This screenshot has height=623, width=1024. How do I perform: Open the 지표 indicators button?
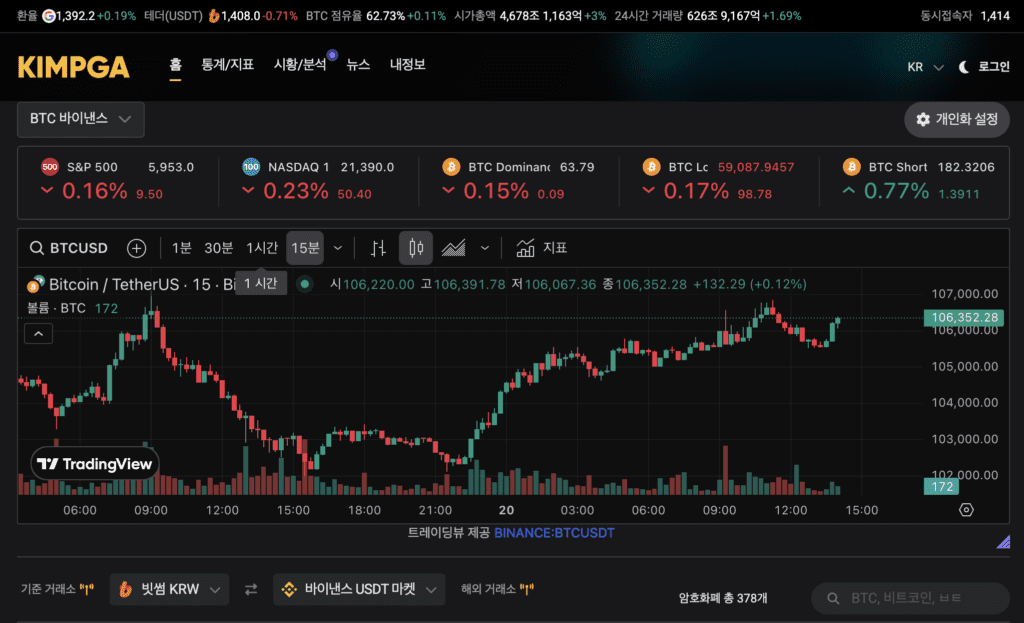(x=541, y=248)
